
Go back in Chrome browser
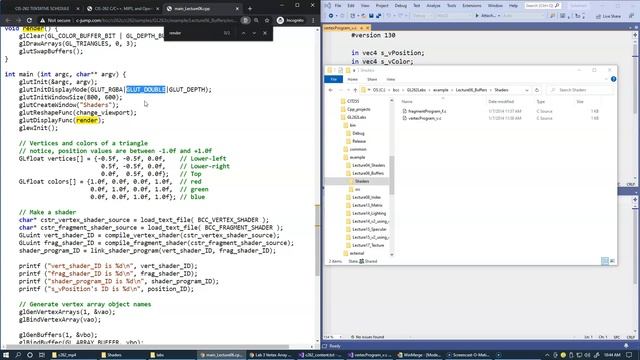click(8, 20)
